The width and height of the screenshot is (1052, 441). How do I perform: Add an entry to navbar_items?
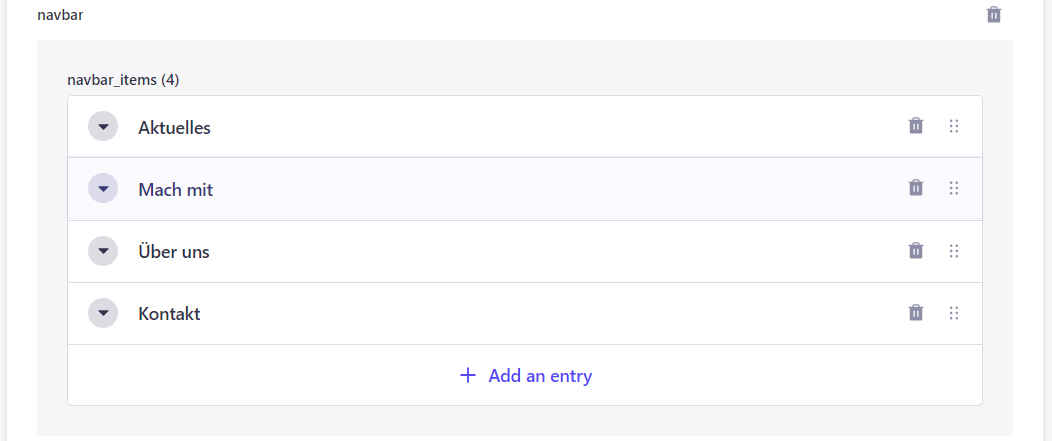[x=525, y=375]
